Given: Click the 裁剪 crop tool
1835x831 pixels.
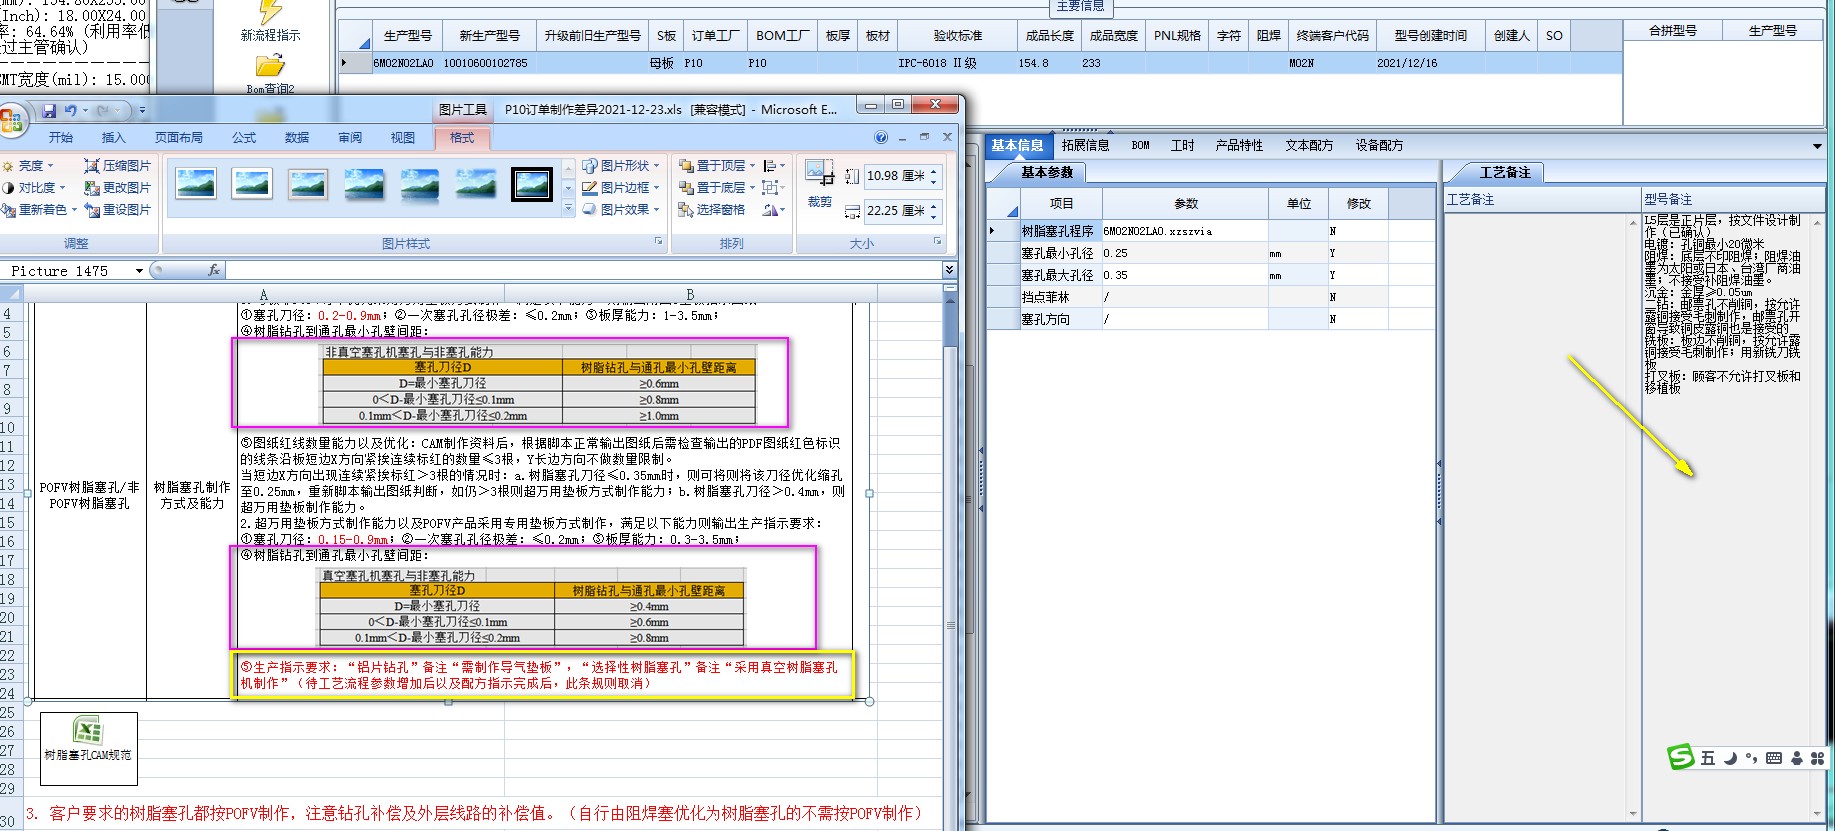Looking at the screenshot, I should (820, 183).
